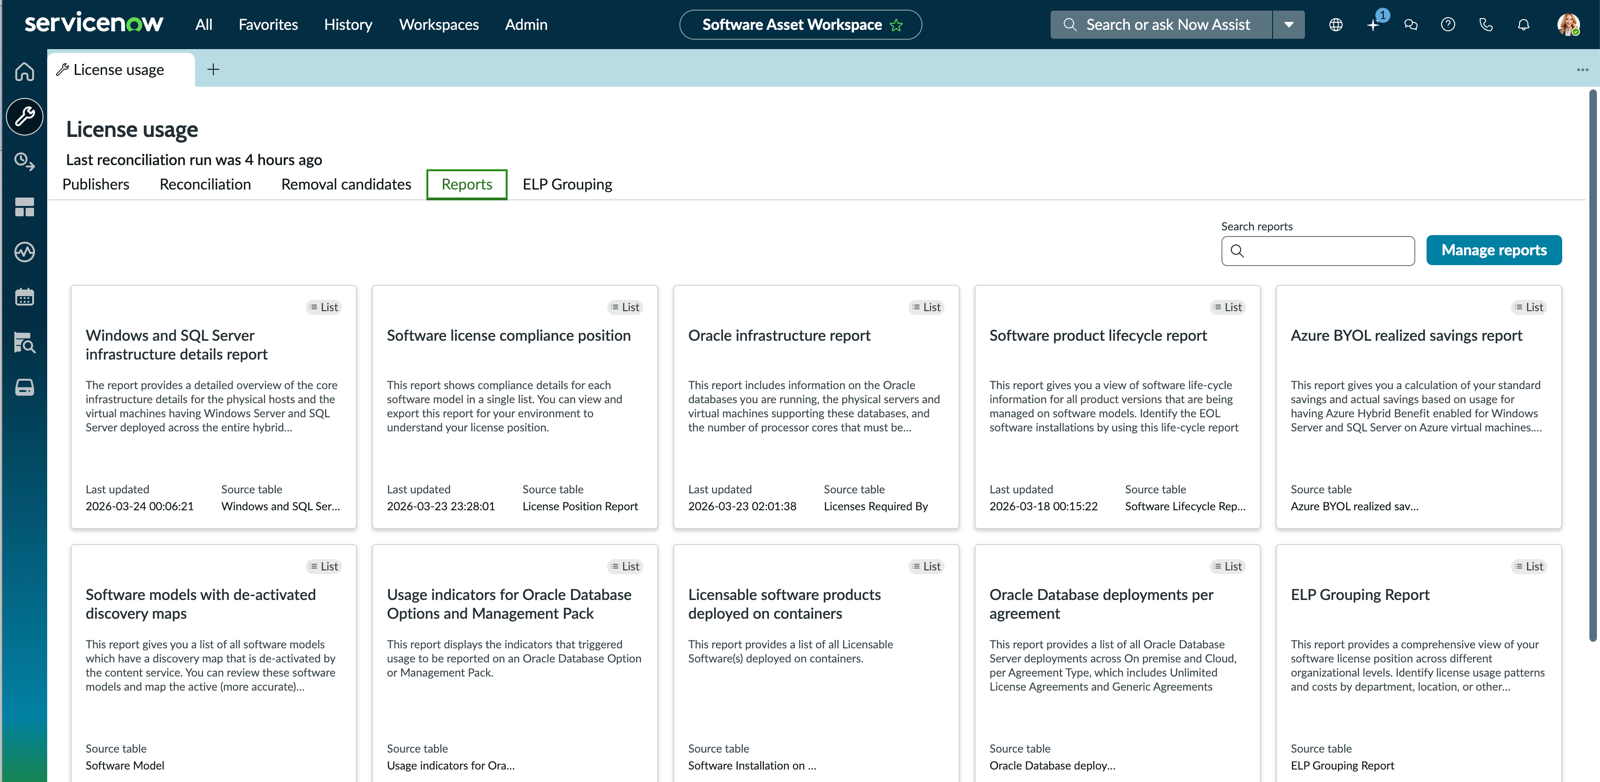Switch to the ELP Grouping tab
This screenshot has height=782, width=1600.
click(567, 184)
